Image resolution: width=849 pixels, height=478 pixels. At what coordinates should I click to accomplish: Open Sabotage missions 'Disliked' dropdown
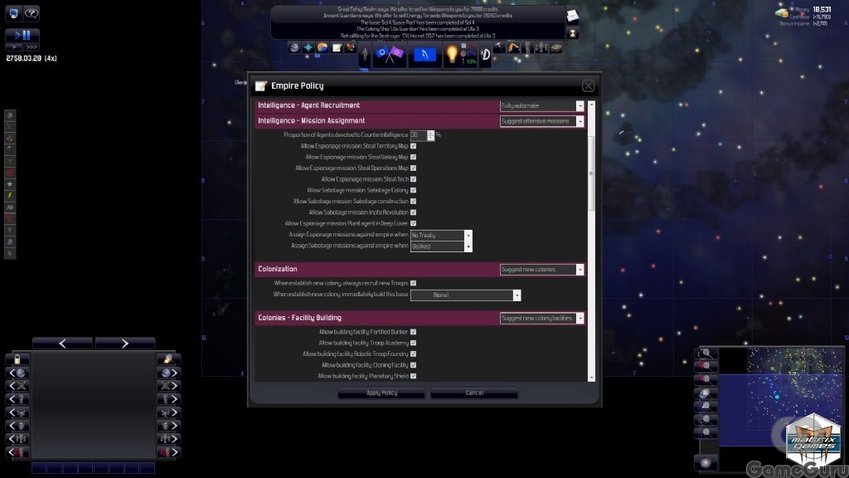click(x=441, y=246)
